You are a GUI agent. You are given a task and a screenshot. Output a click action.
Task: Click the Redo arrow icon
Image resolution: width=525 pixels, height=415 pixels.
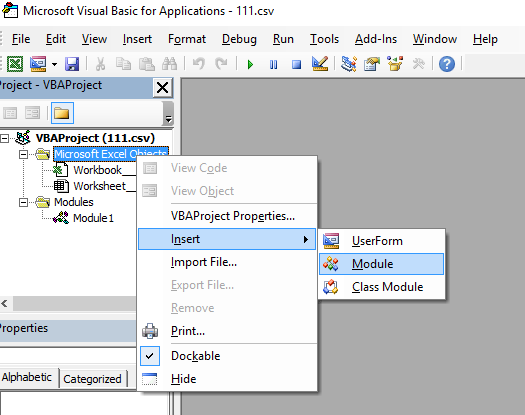[x=221, y=64]
